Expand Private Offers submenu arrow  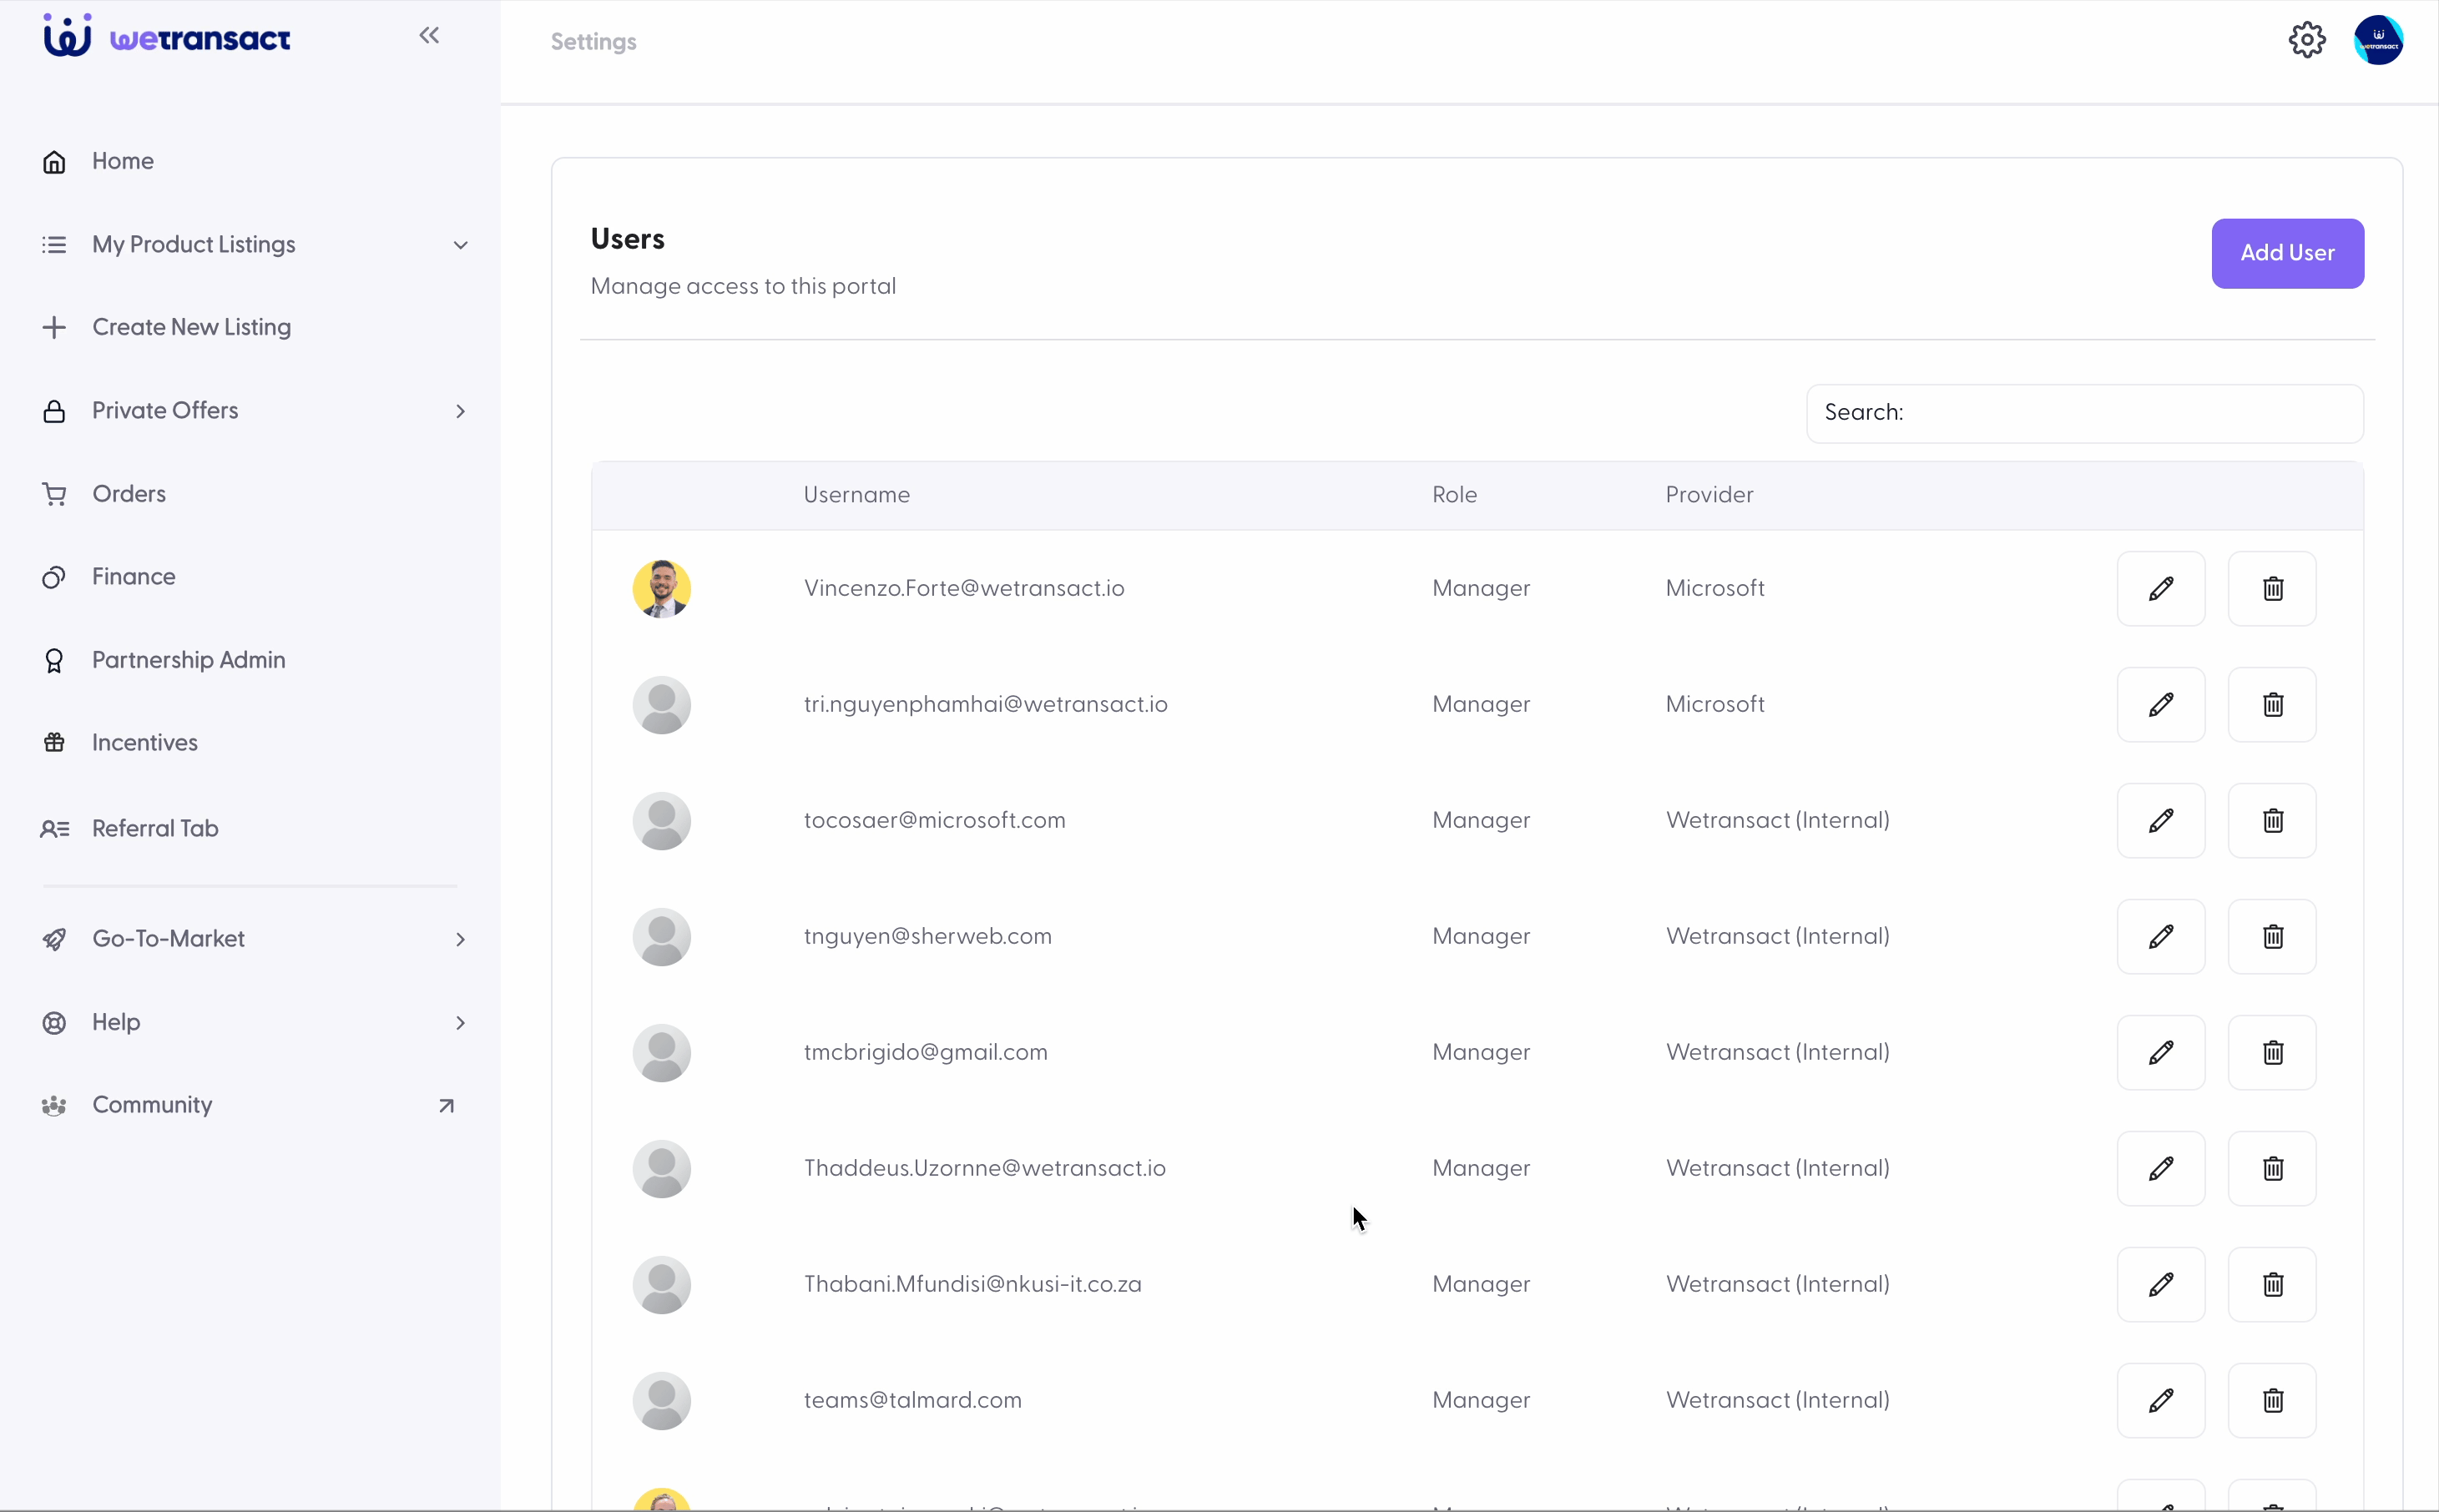coord(460,411)
